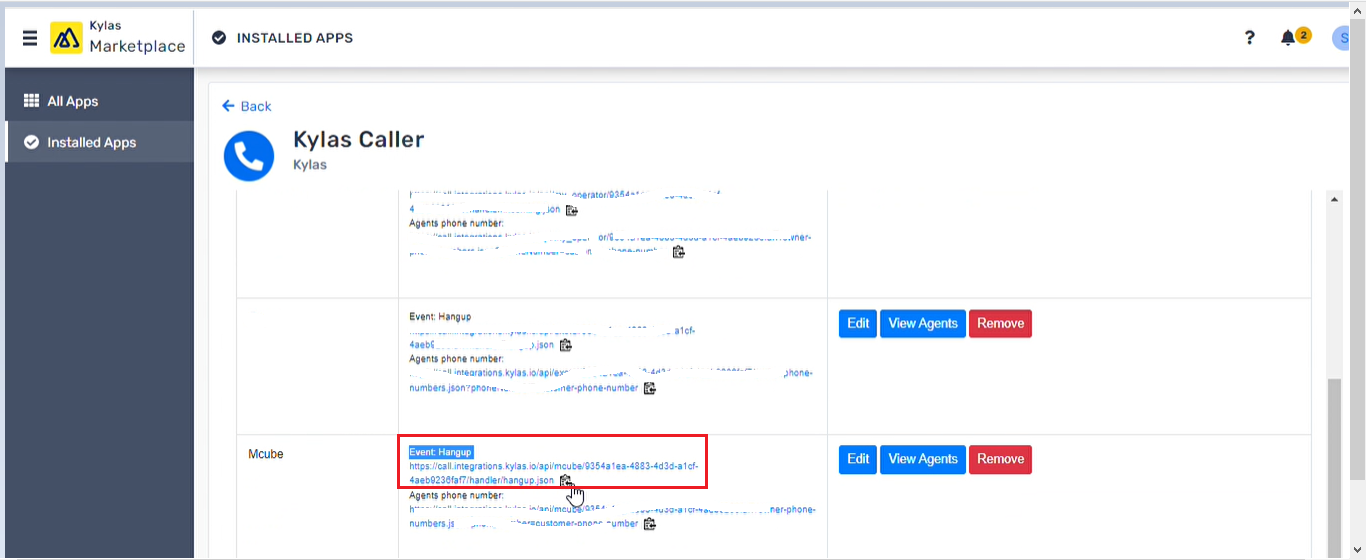
Task: Go to All Apps in sidebar
Action: pyautogui.click(x=99, y=101)
